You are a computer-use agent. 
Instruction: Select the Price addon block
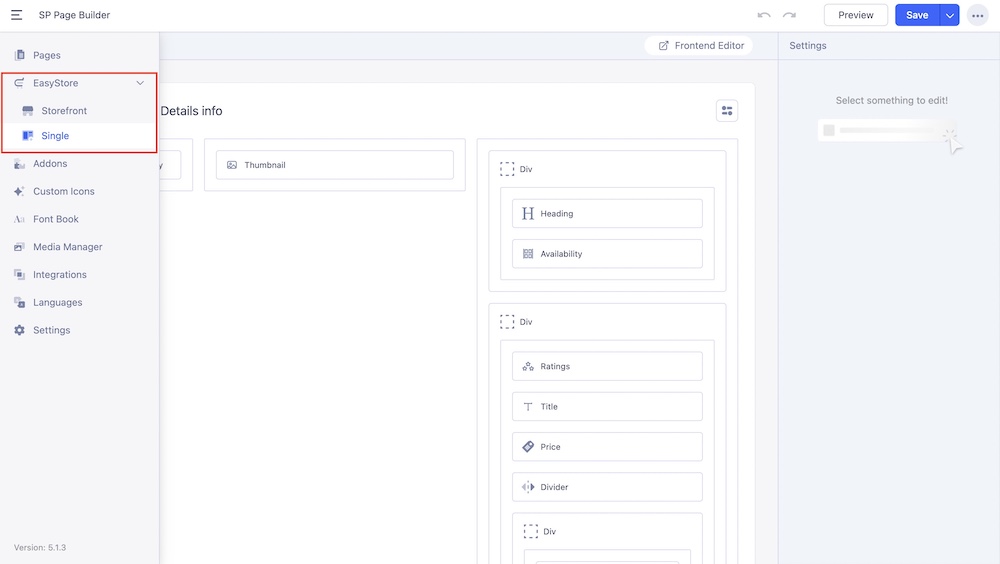607,447
